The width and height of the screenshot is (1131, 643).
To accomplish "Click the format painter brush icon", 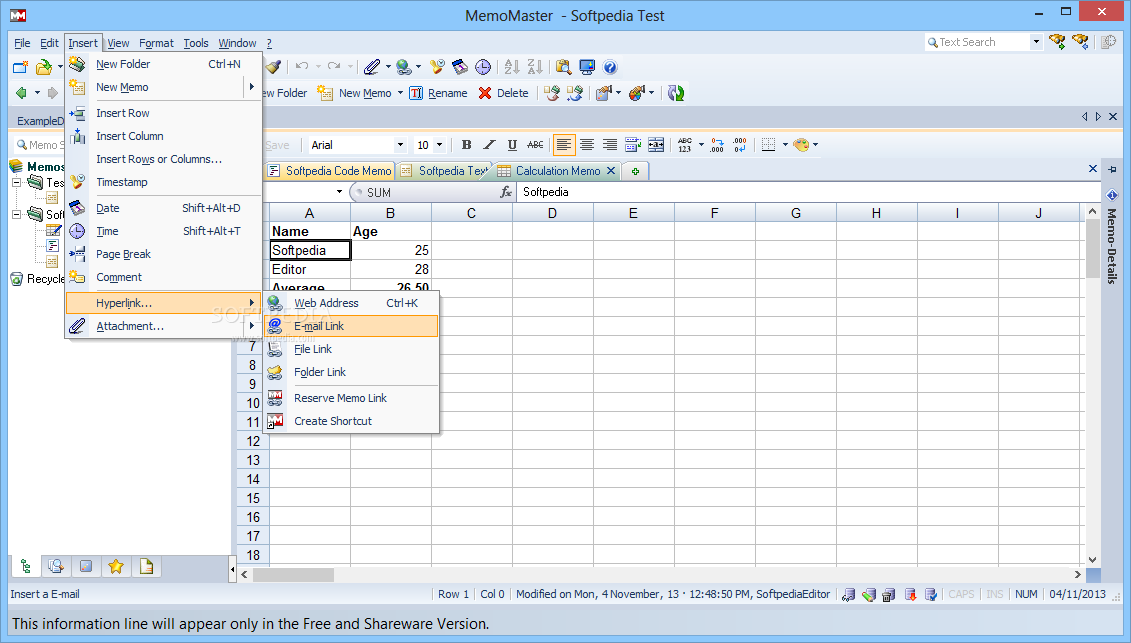I will pos(273,67).
